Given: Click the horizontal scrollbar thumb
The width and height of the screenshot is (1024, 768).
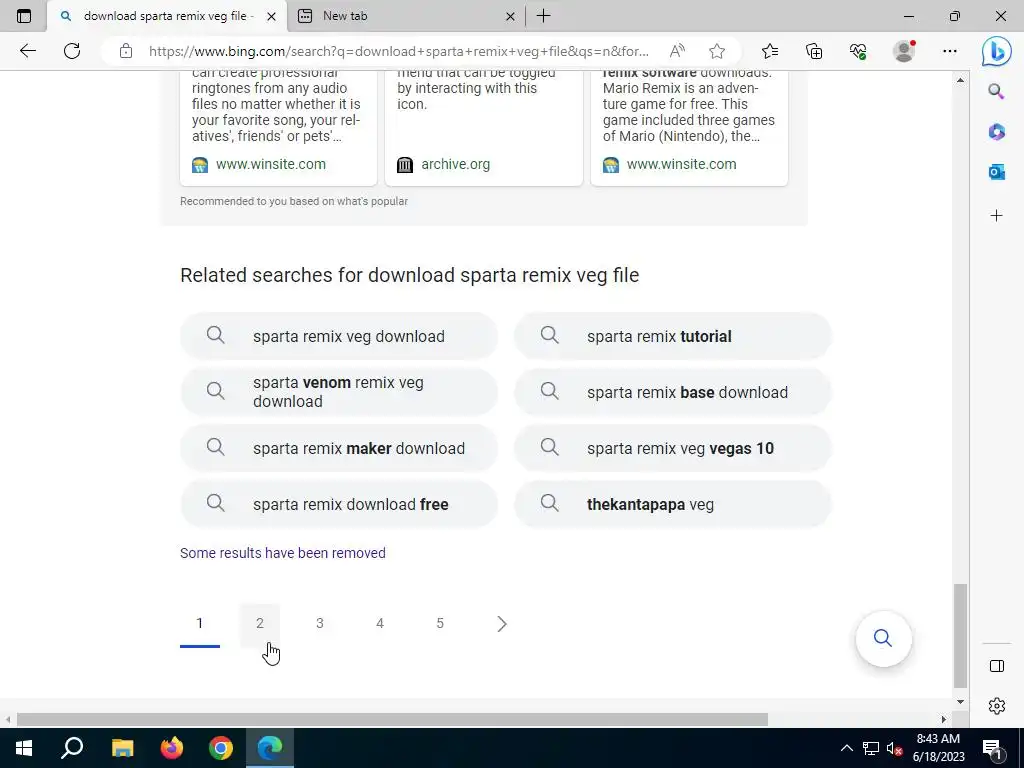Looking at the screenshot, I should [x=392, y=720].
